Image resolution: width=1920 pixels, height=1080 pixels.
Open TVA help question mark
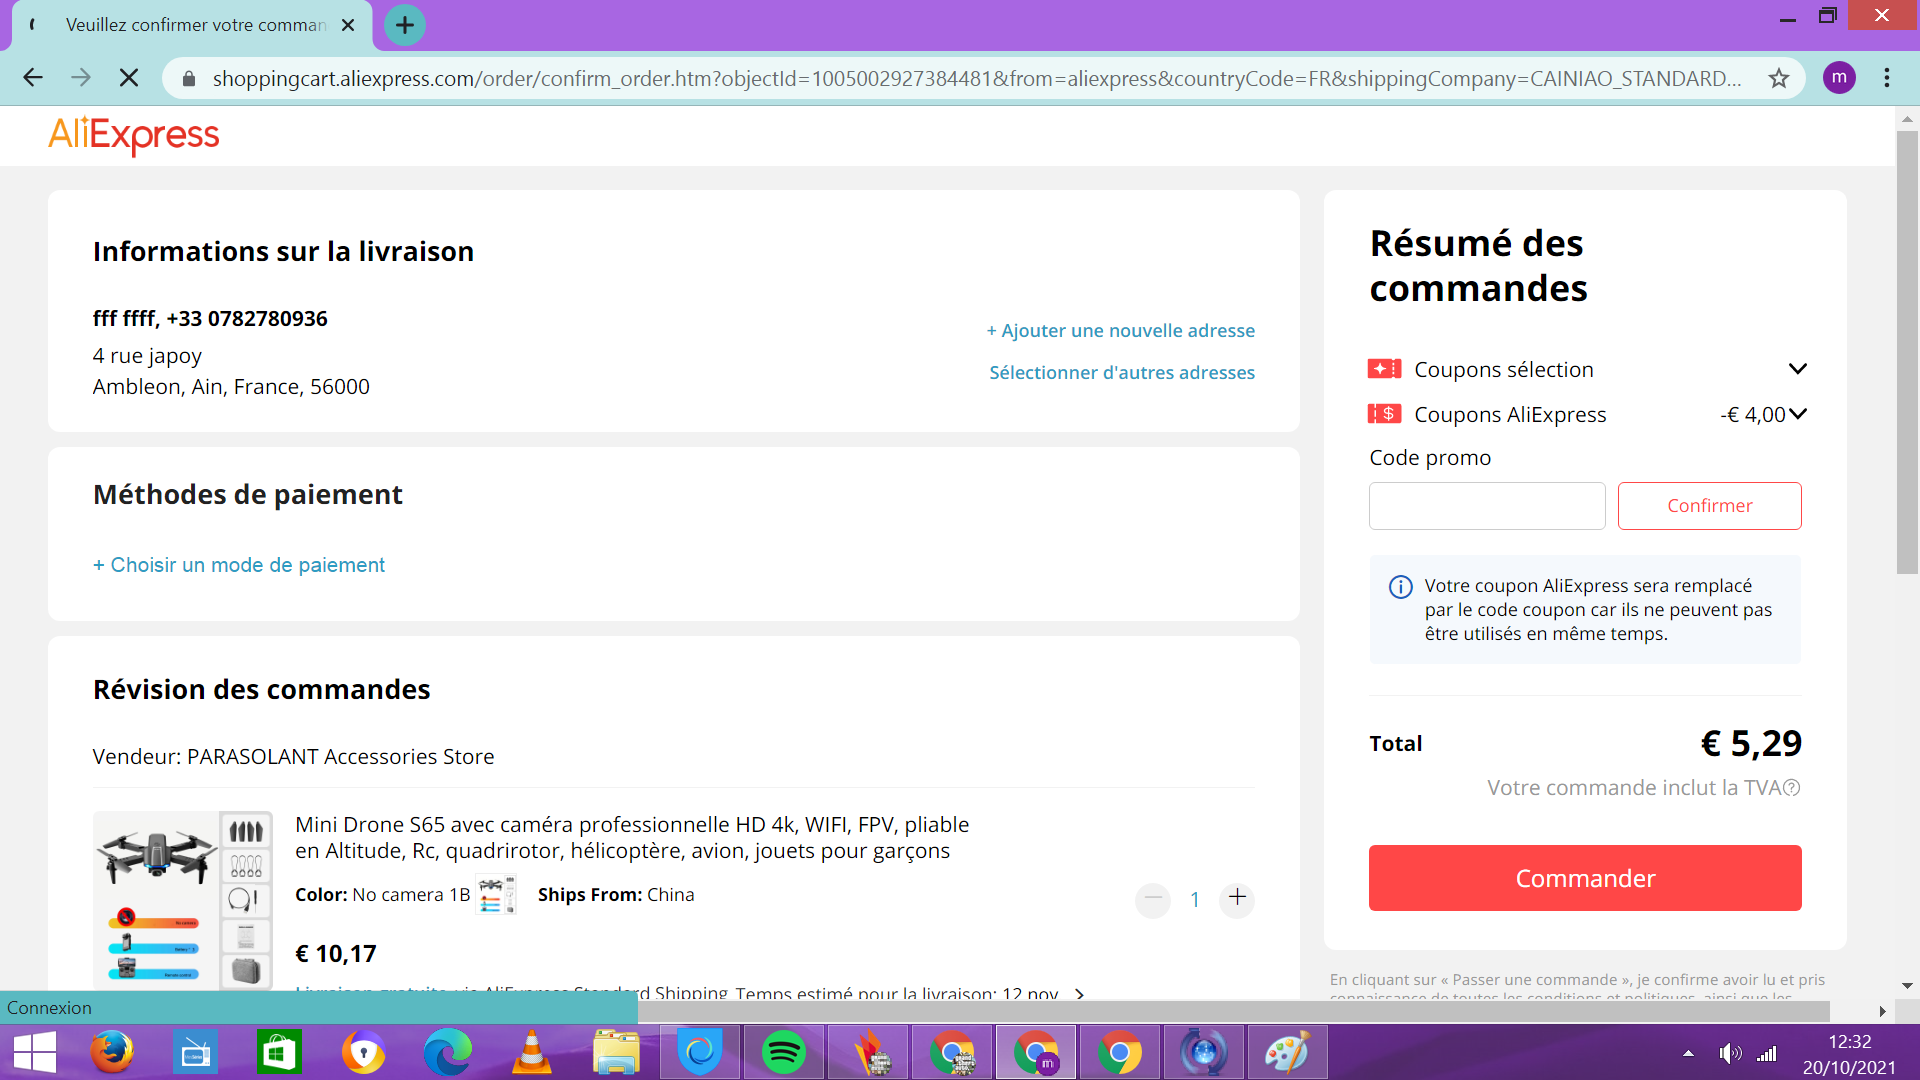1792,788
